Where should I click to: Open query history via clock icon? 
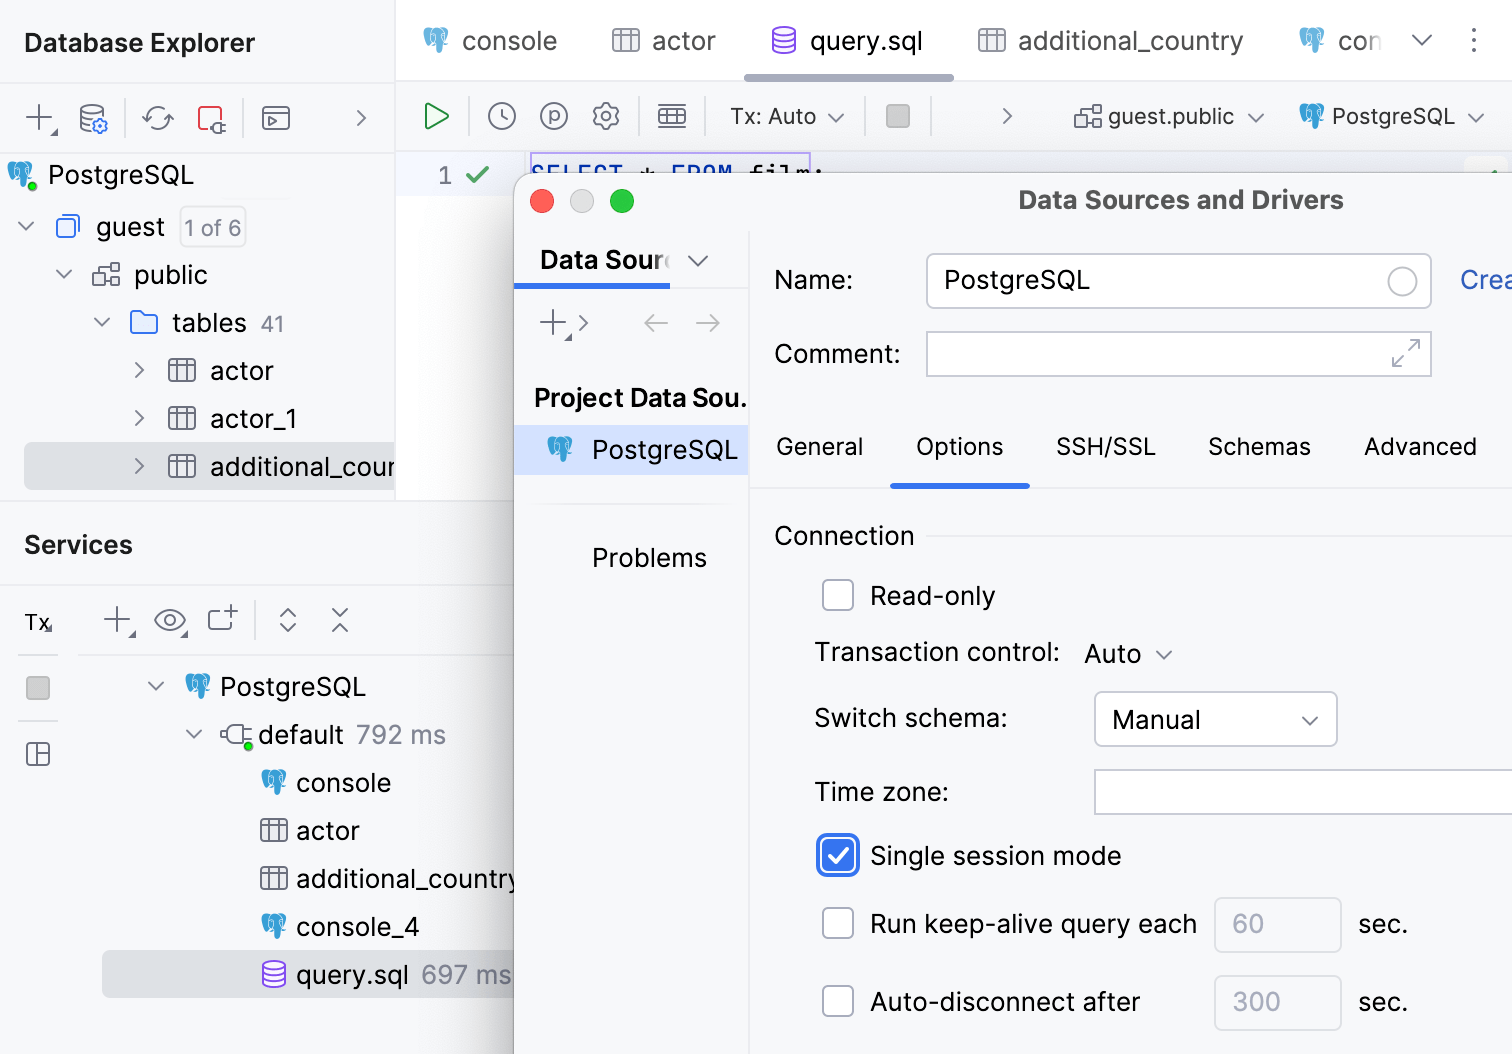[x=502, y=116]
